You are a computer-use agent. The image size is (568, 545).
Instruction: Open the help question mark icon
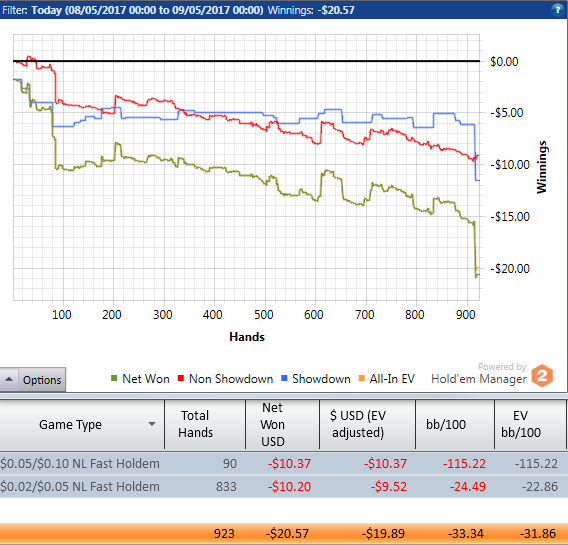(557, 9)
